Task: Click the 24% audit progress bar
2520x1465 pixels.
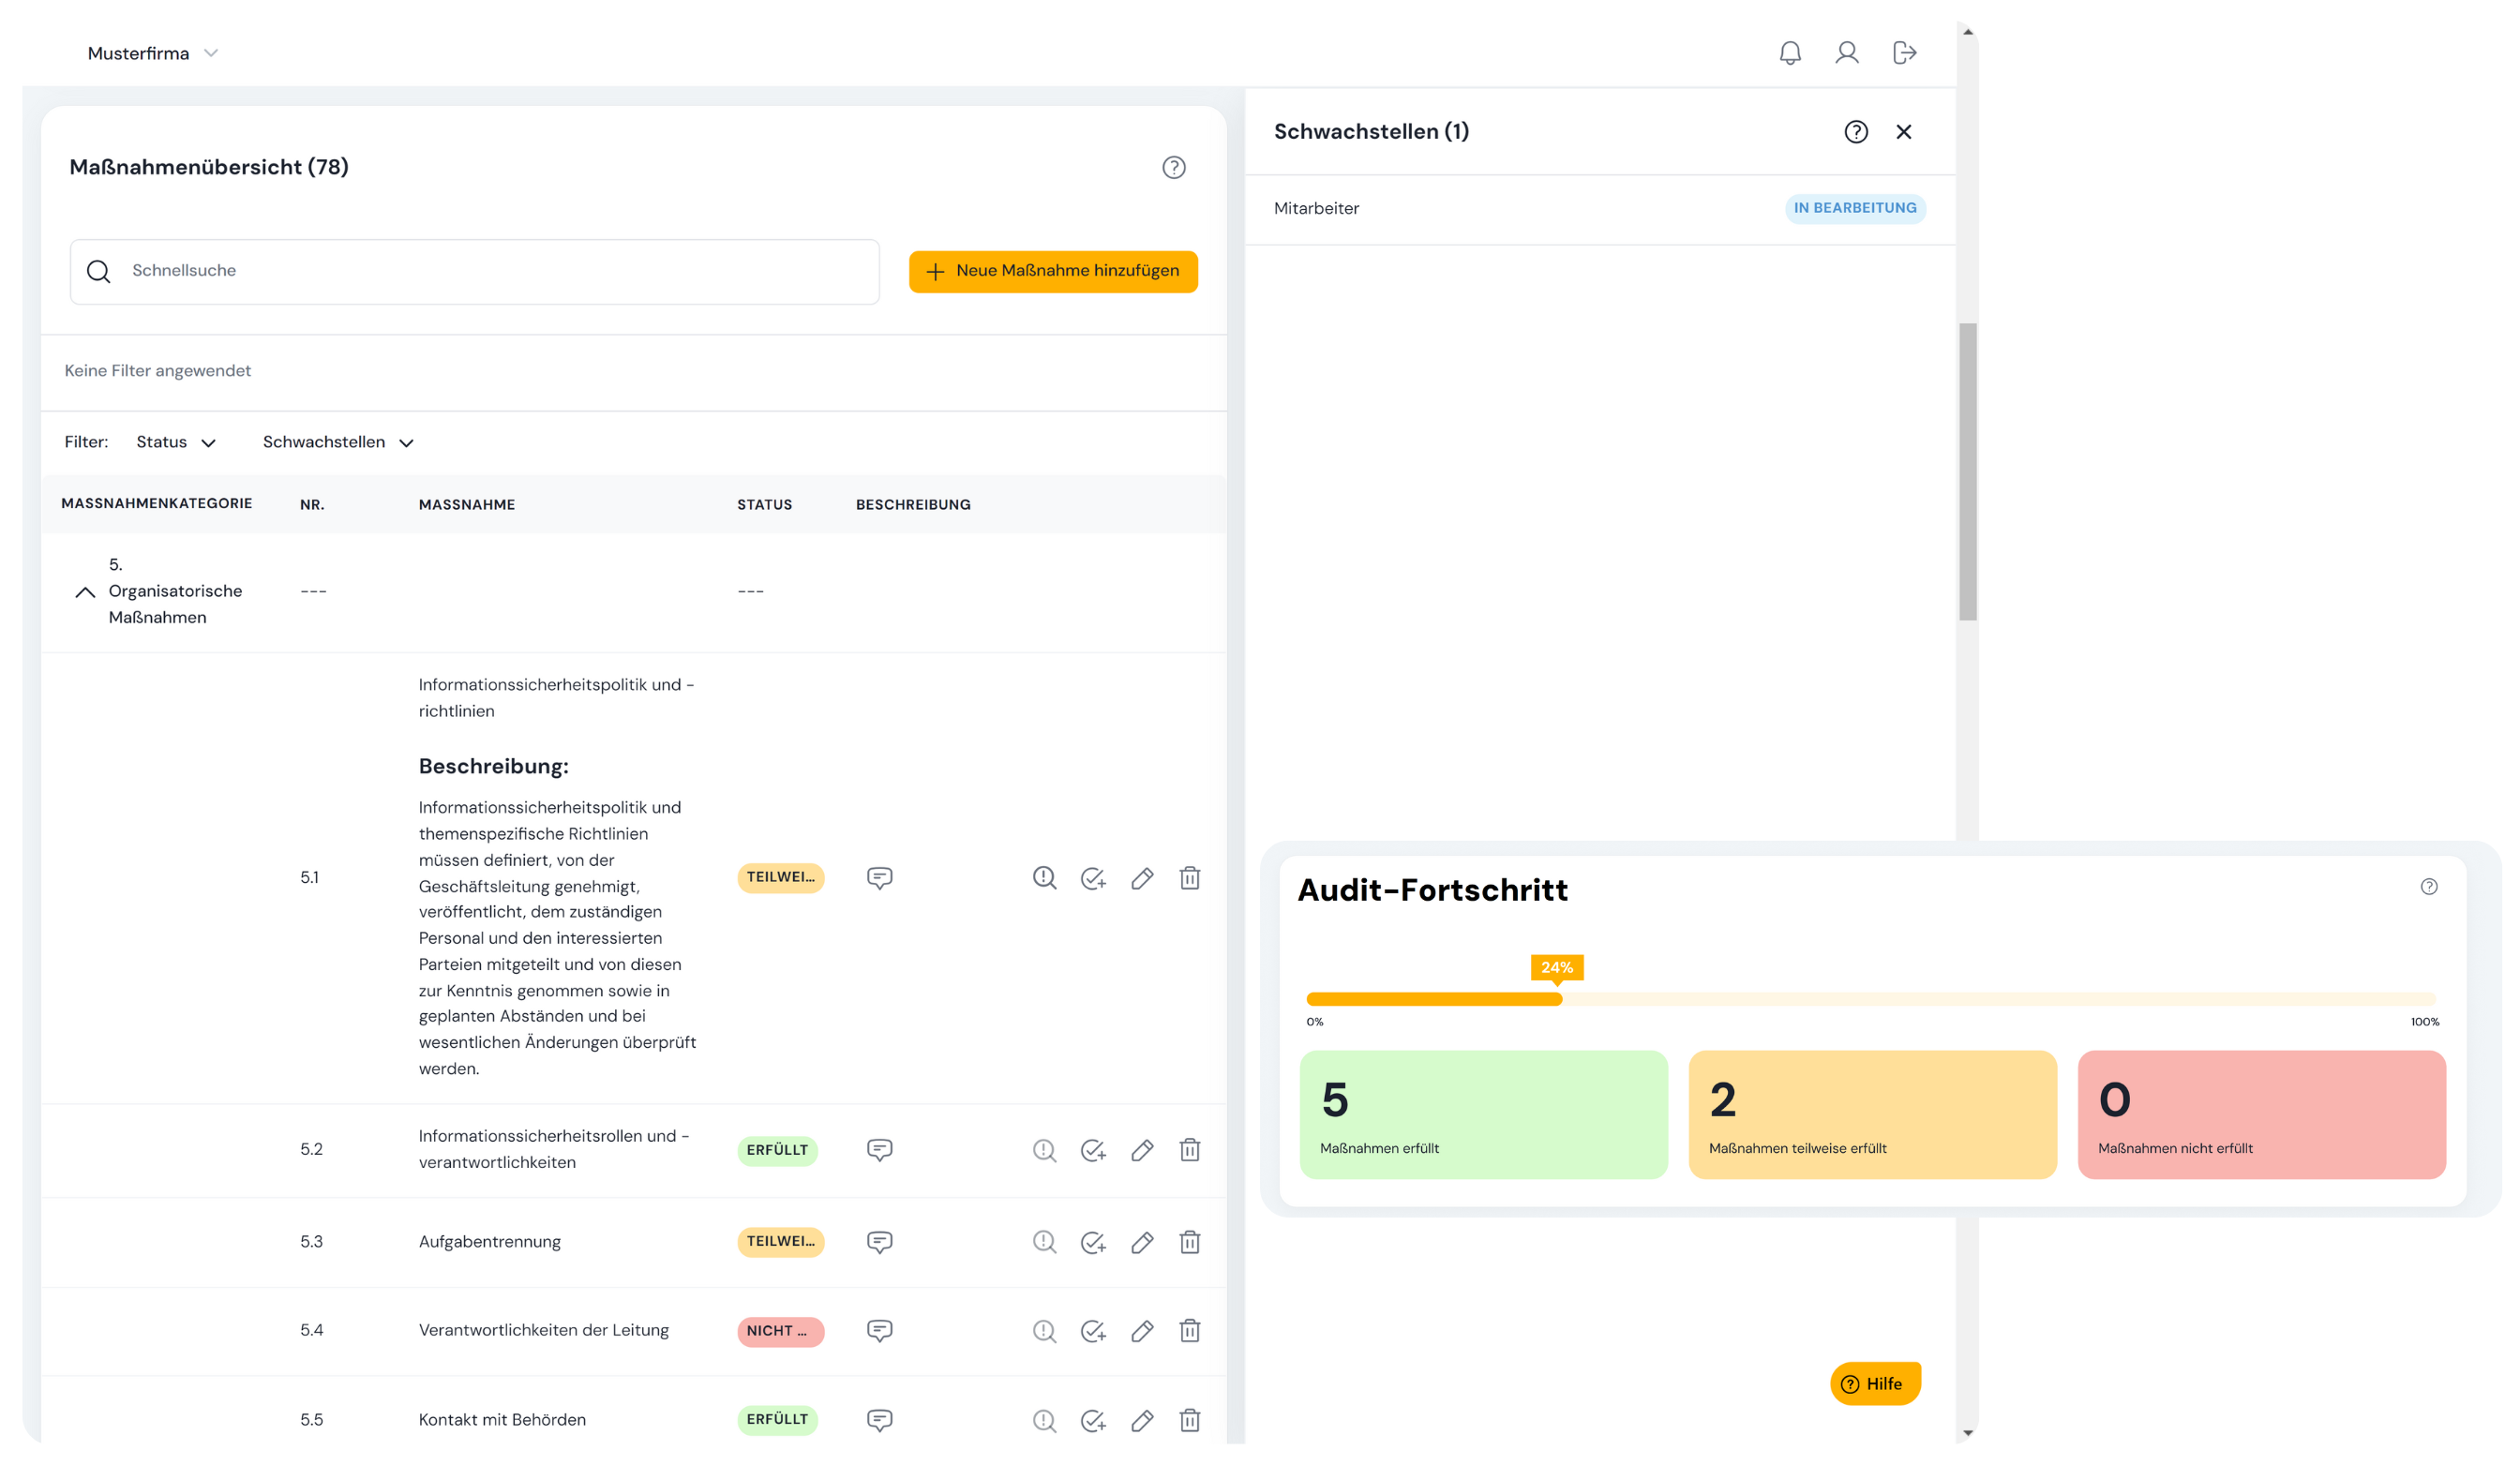Action: coord(1434,999)
